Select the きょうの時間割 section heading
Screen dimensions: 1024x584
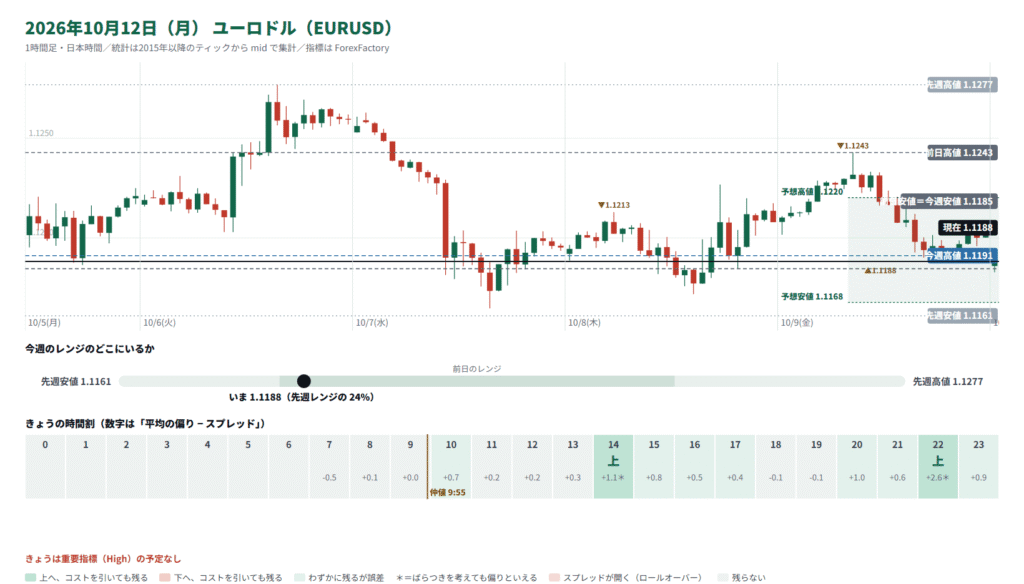146,424
